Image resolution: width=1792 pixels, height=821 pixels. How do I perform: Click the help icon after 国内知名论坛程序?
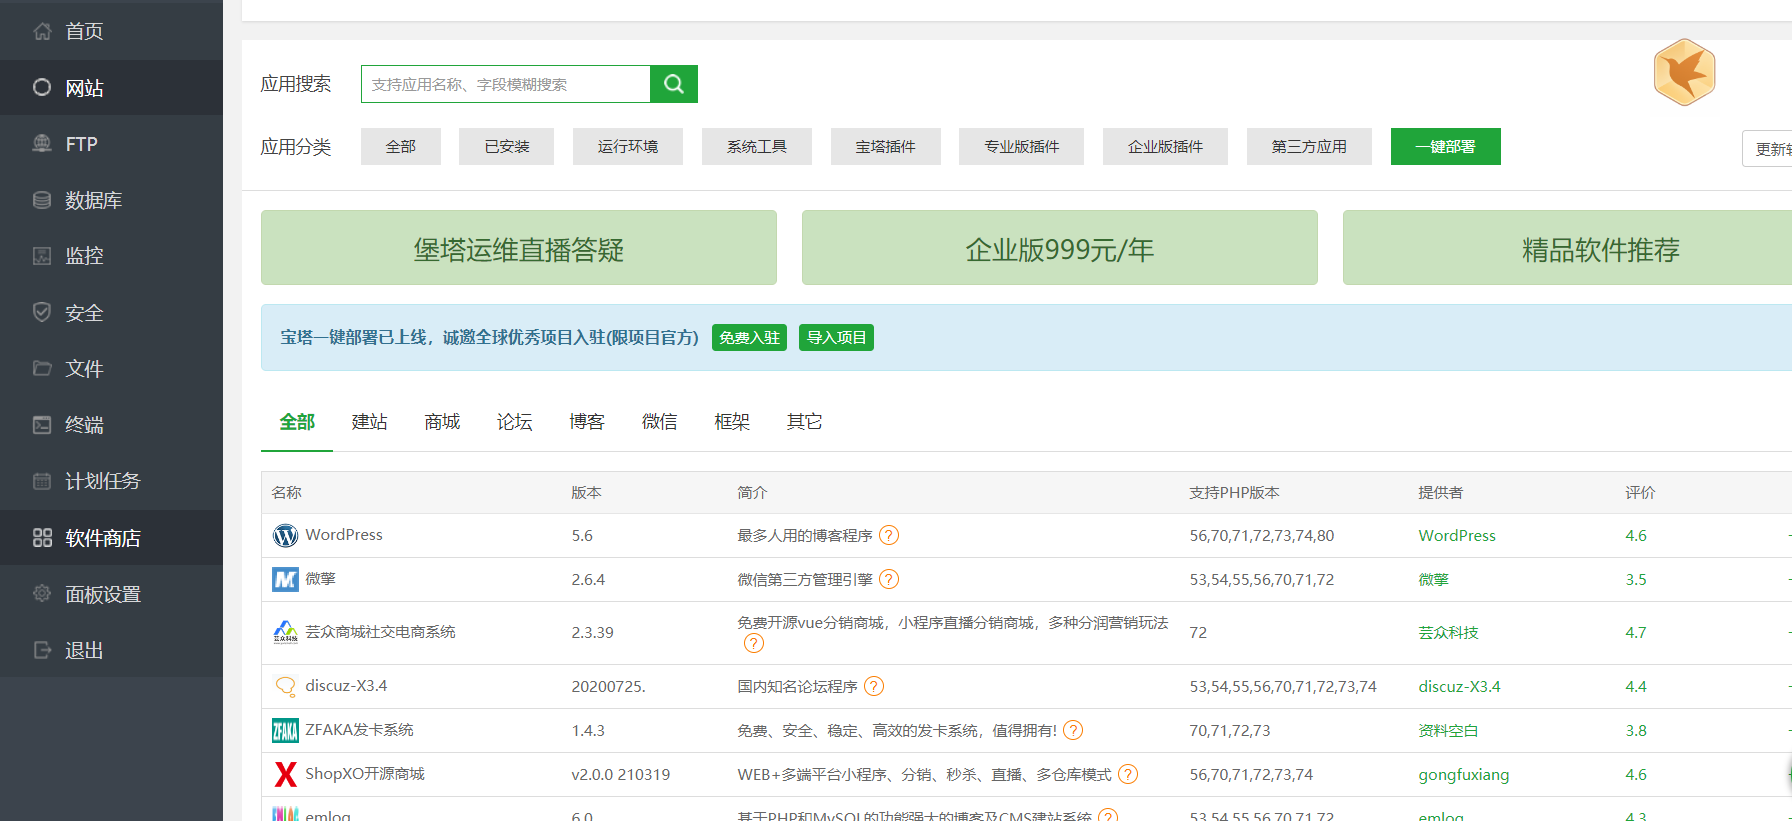874,687
